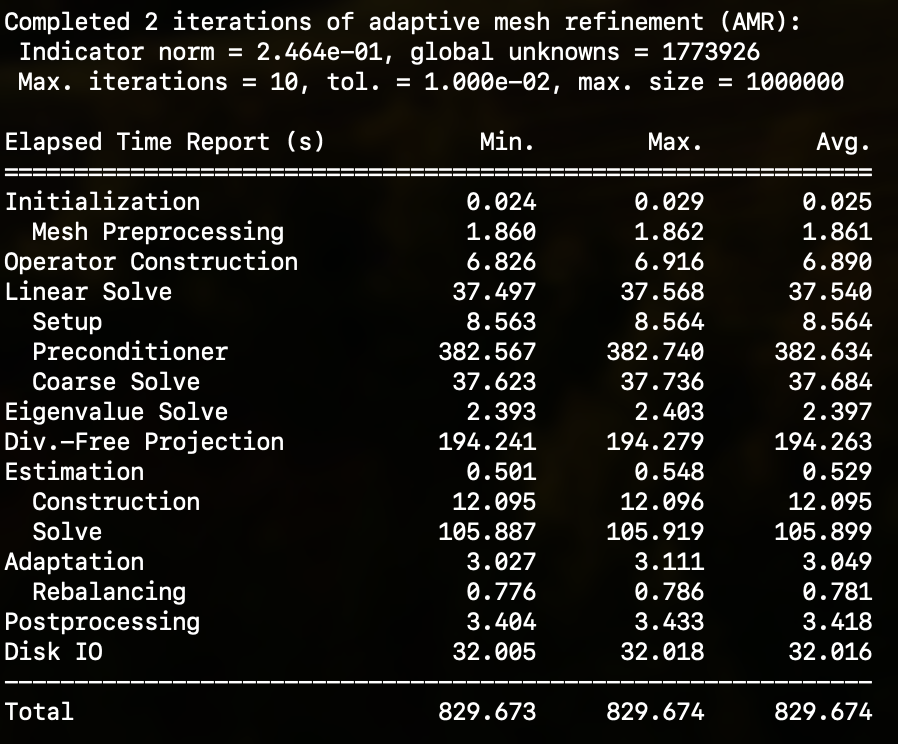Click the Rebalancing row label
Image resolution: width=898 pixels, height=744 pixels.
tap(109, 592)
